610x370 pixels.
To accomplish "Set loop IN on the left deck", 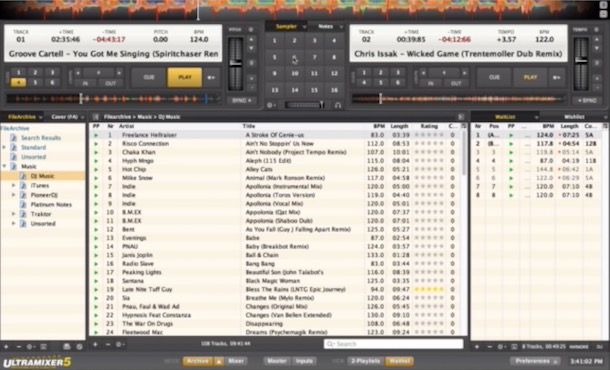I will [85, 83].
